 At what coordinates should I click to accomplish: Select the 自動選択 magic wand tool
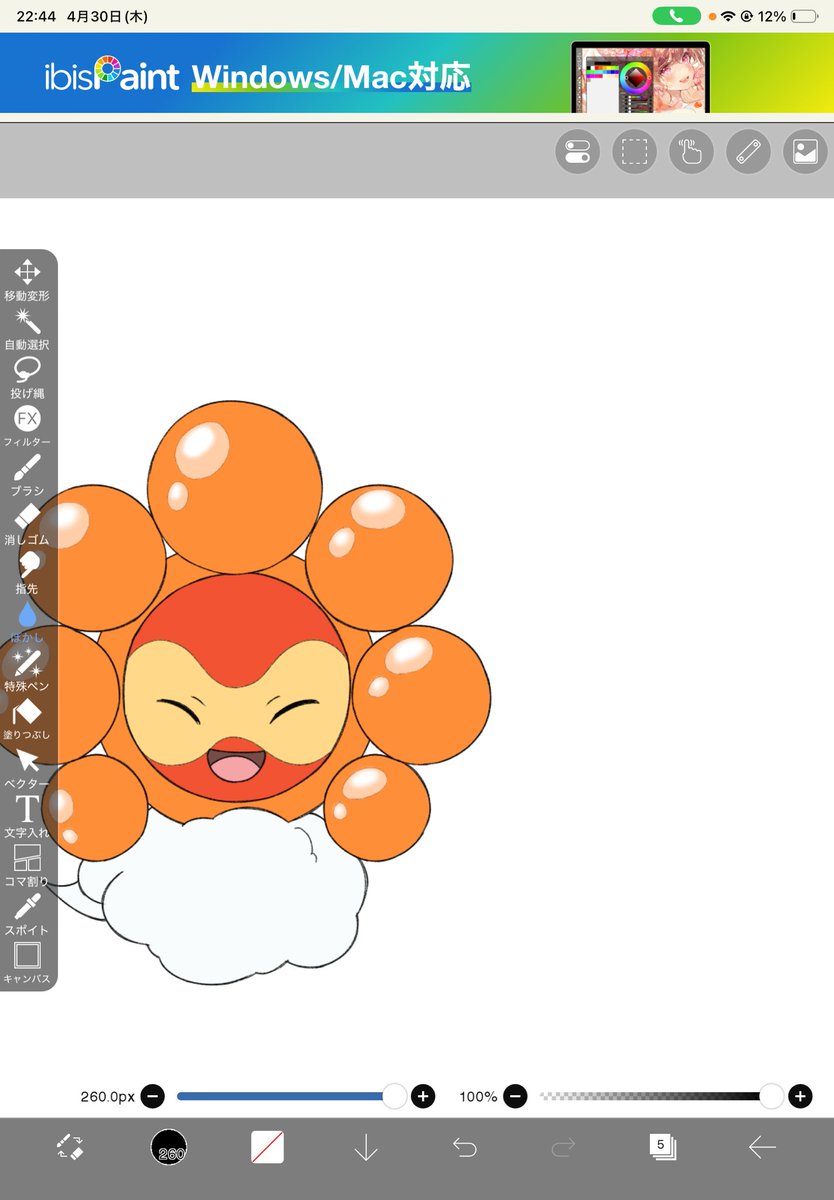tap(27, 328)
